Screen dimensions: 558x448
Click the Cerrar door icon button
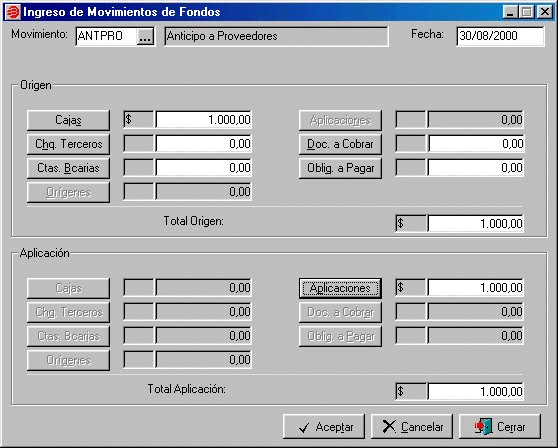click(500, 426)
